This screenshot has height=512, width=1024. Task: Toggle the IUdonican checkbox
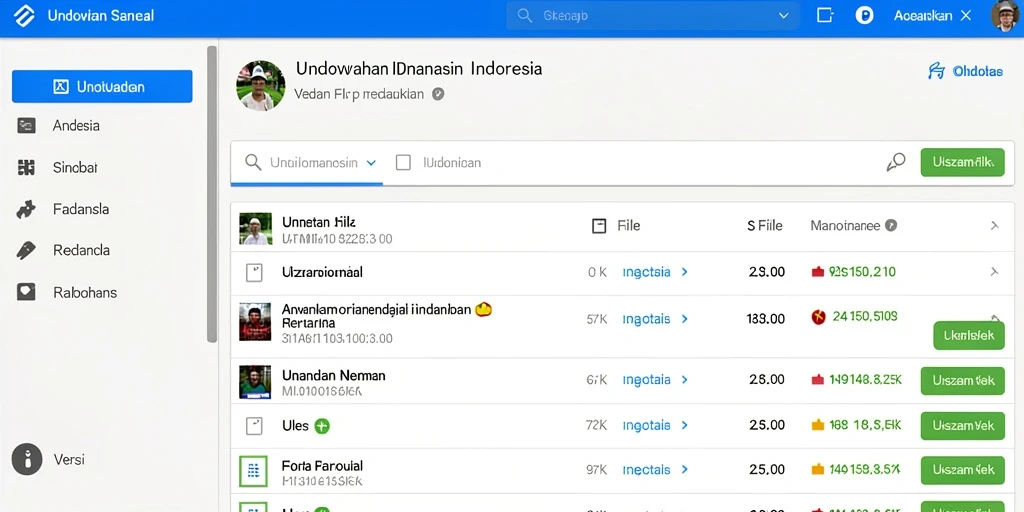404,163
